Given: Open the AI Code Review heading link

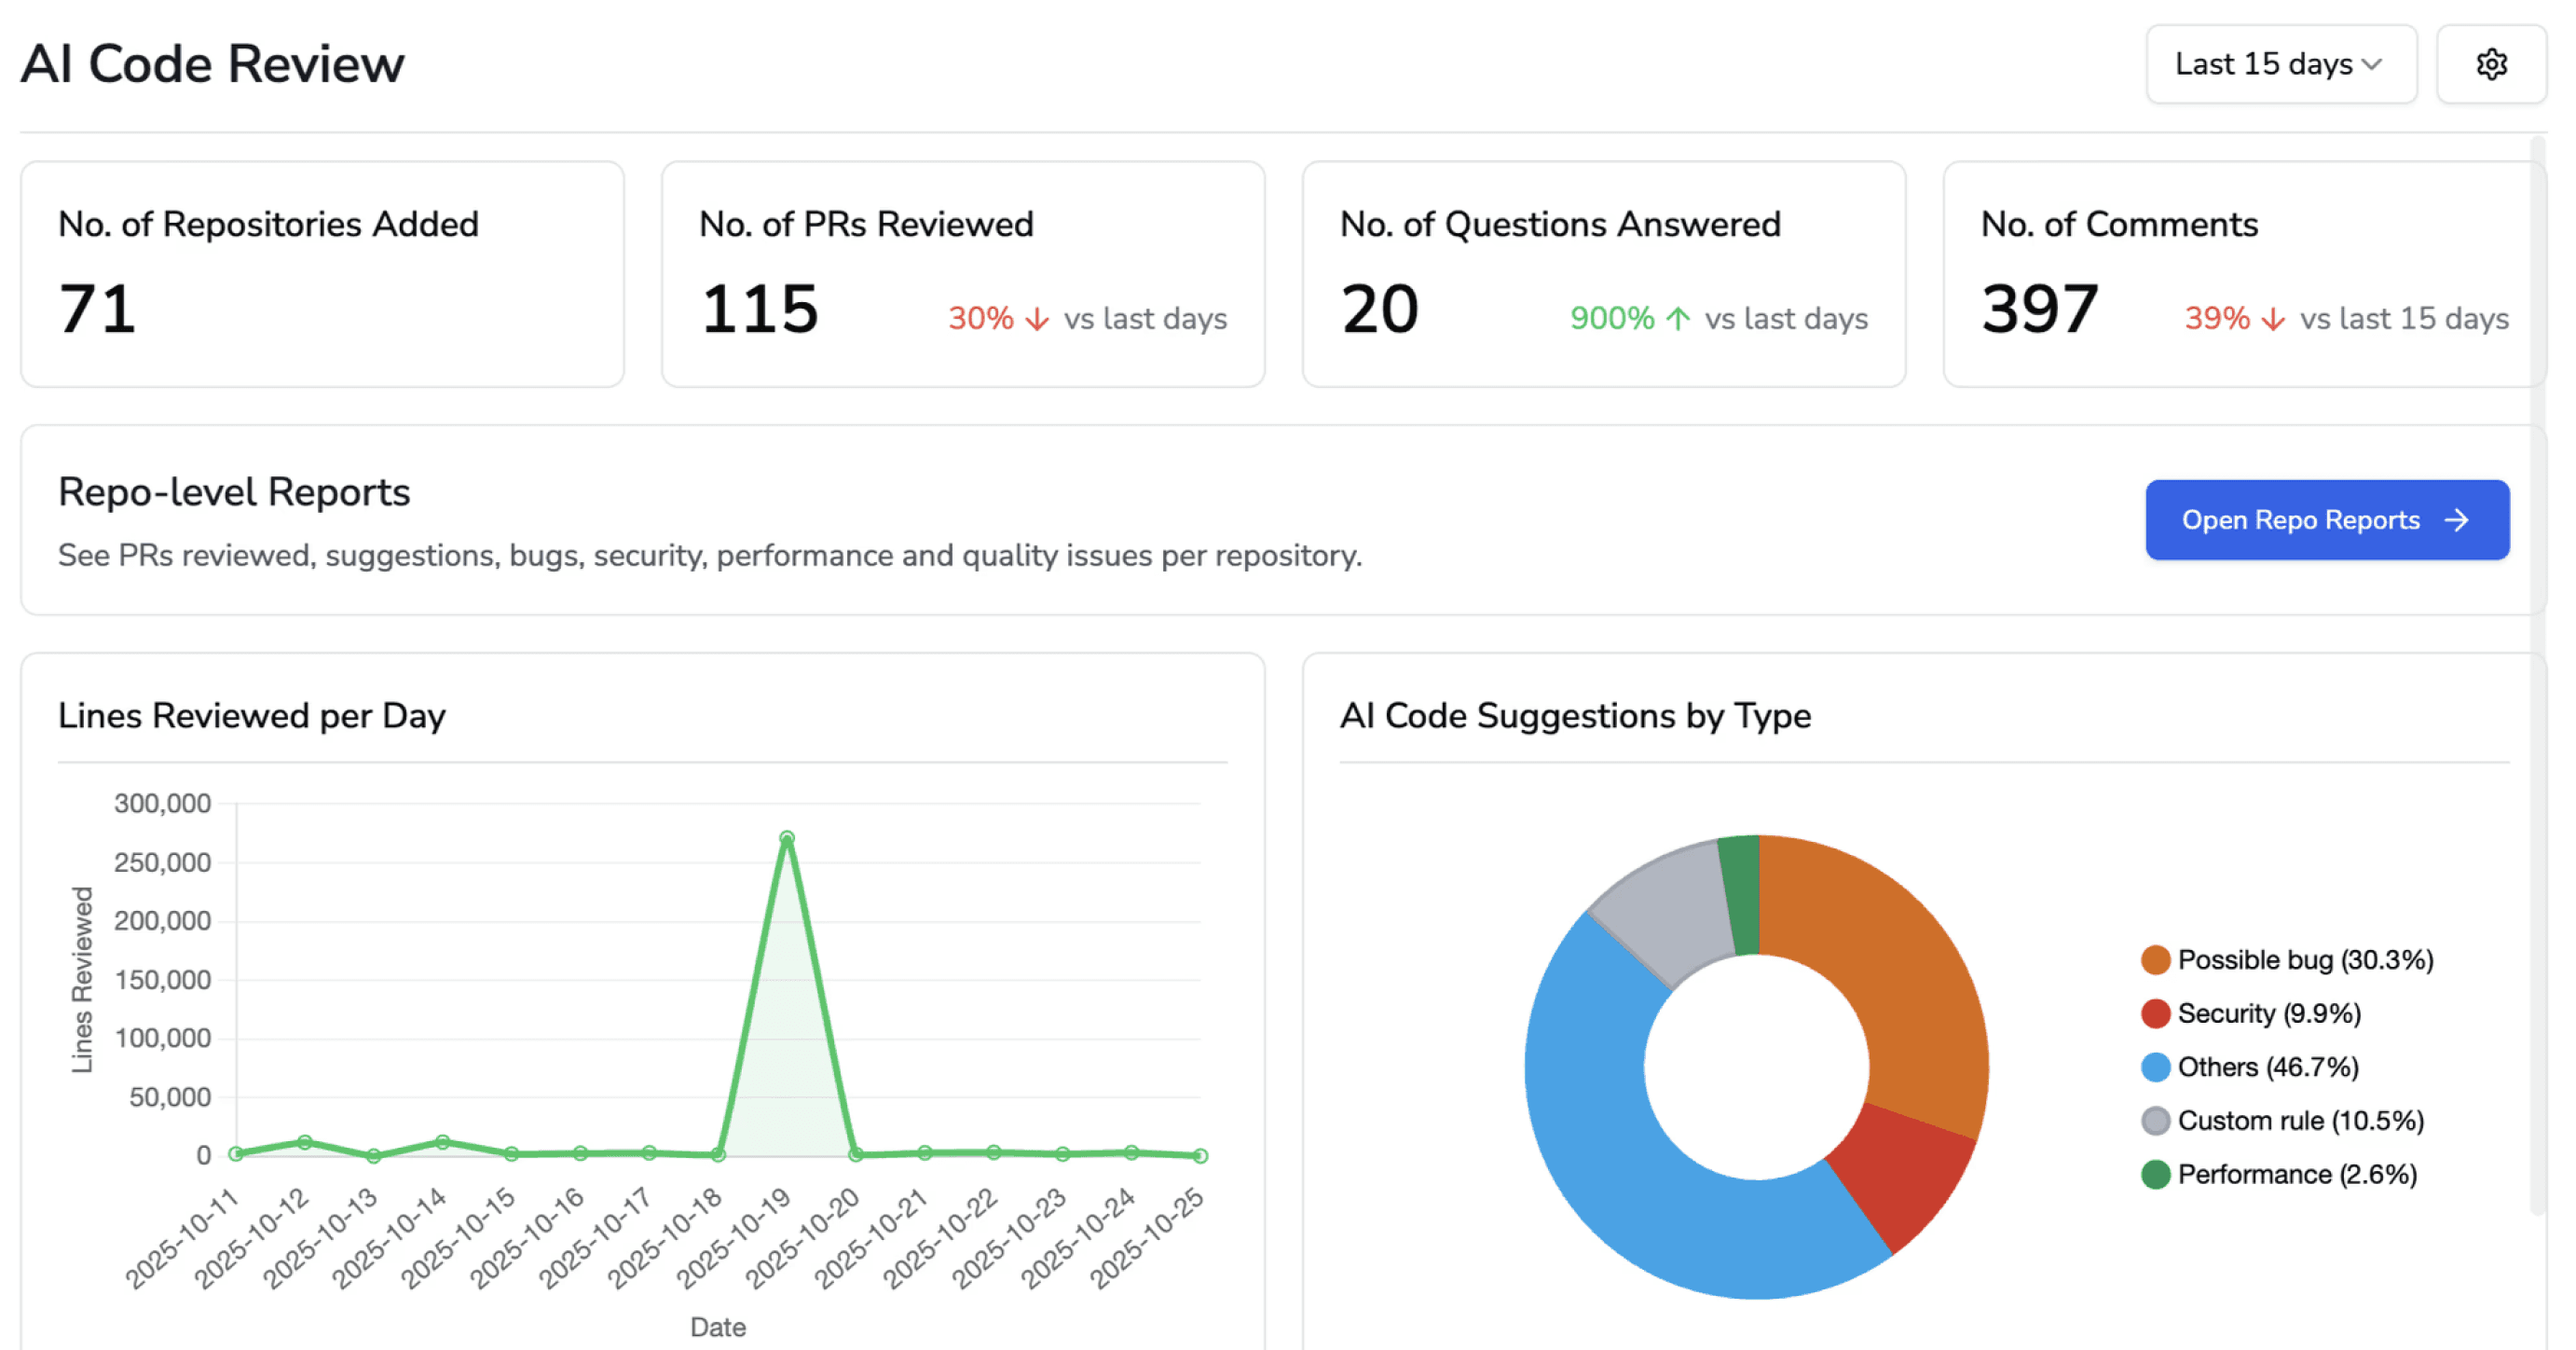Looking at the screenshot, I should click(212, 63).
